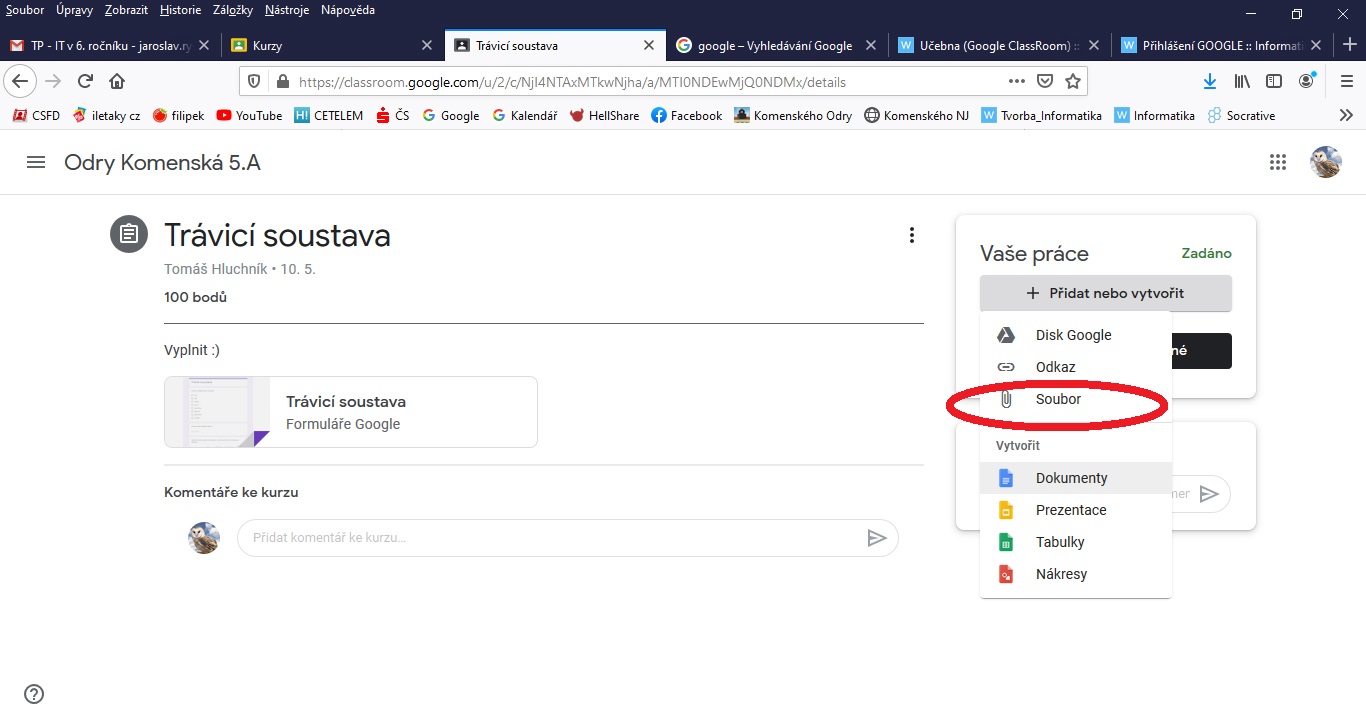
Task: Click the help question mark icon
Action: point(34,694)
